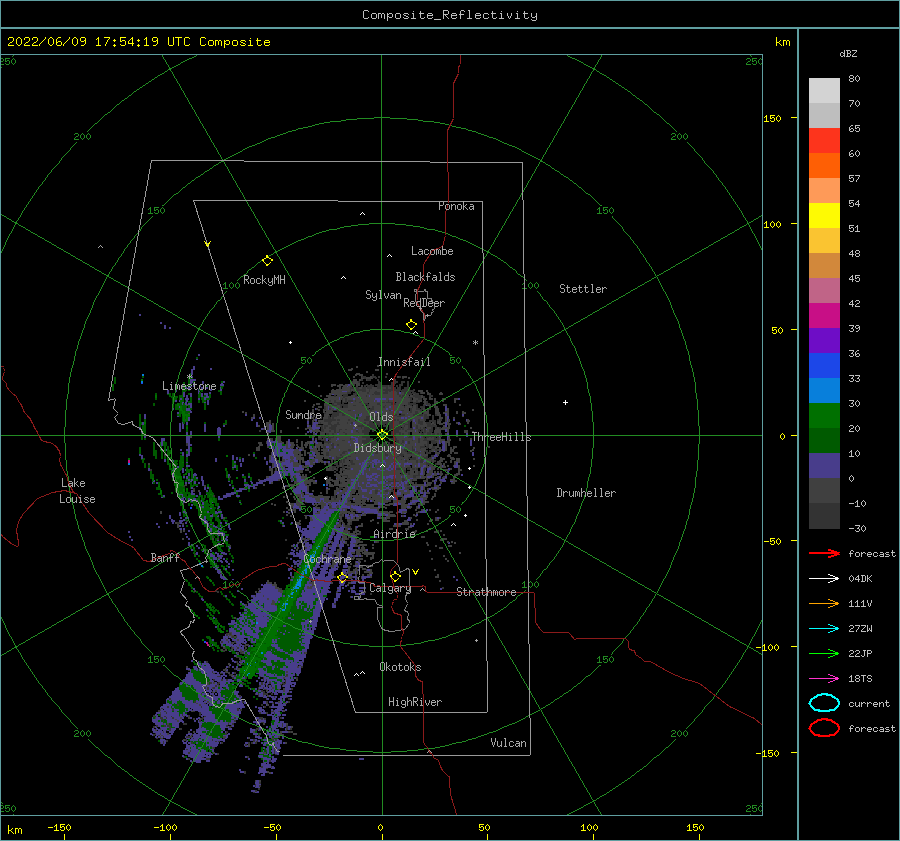900x841 pixels.
Task: Click the Drumheller label
Action: (586, 493)
